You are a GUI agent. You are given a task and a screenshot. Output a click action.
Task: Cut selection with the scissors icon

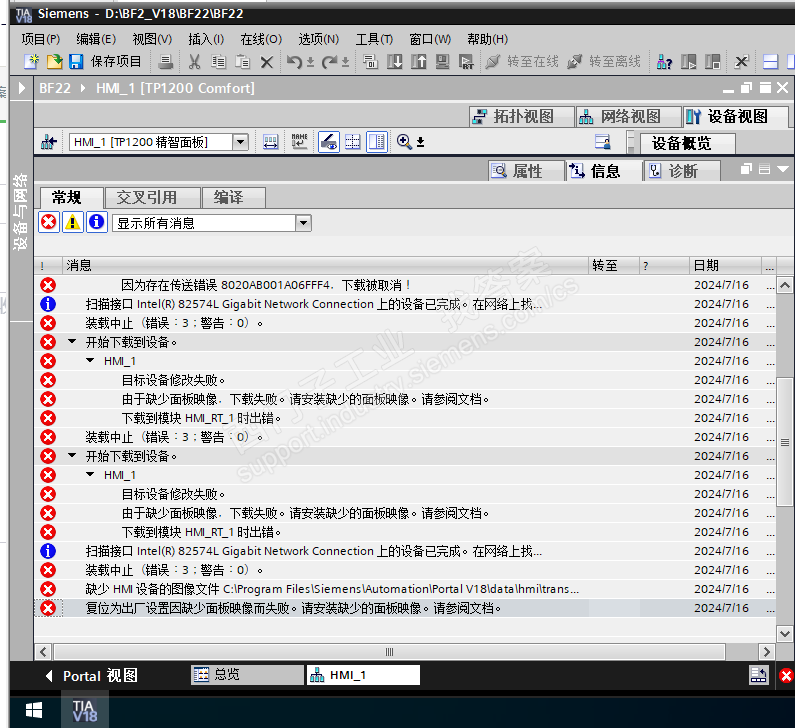(x=194, y=62)
